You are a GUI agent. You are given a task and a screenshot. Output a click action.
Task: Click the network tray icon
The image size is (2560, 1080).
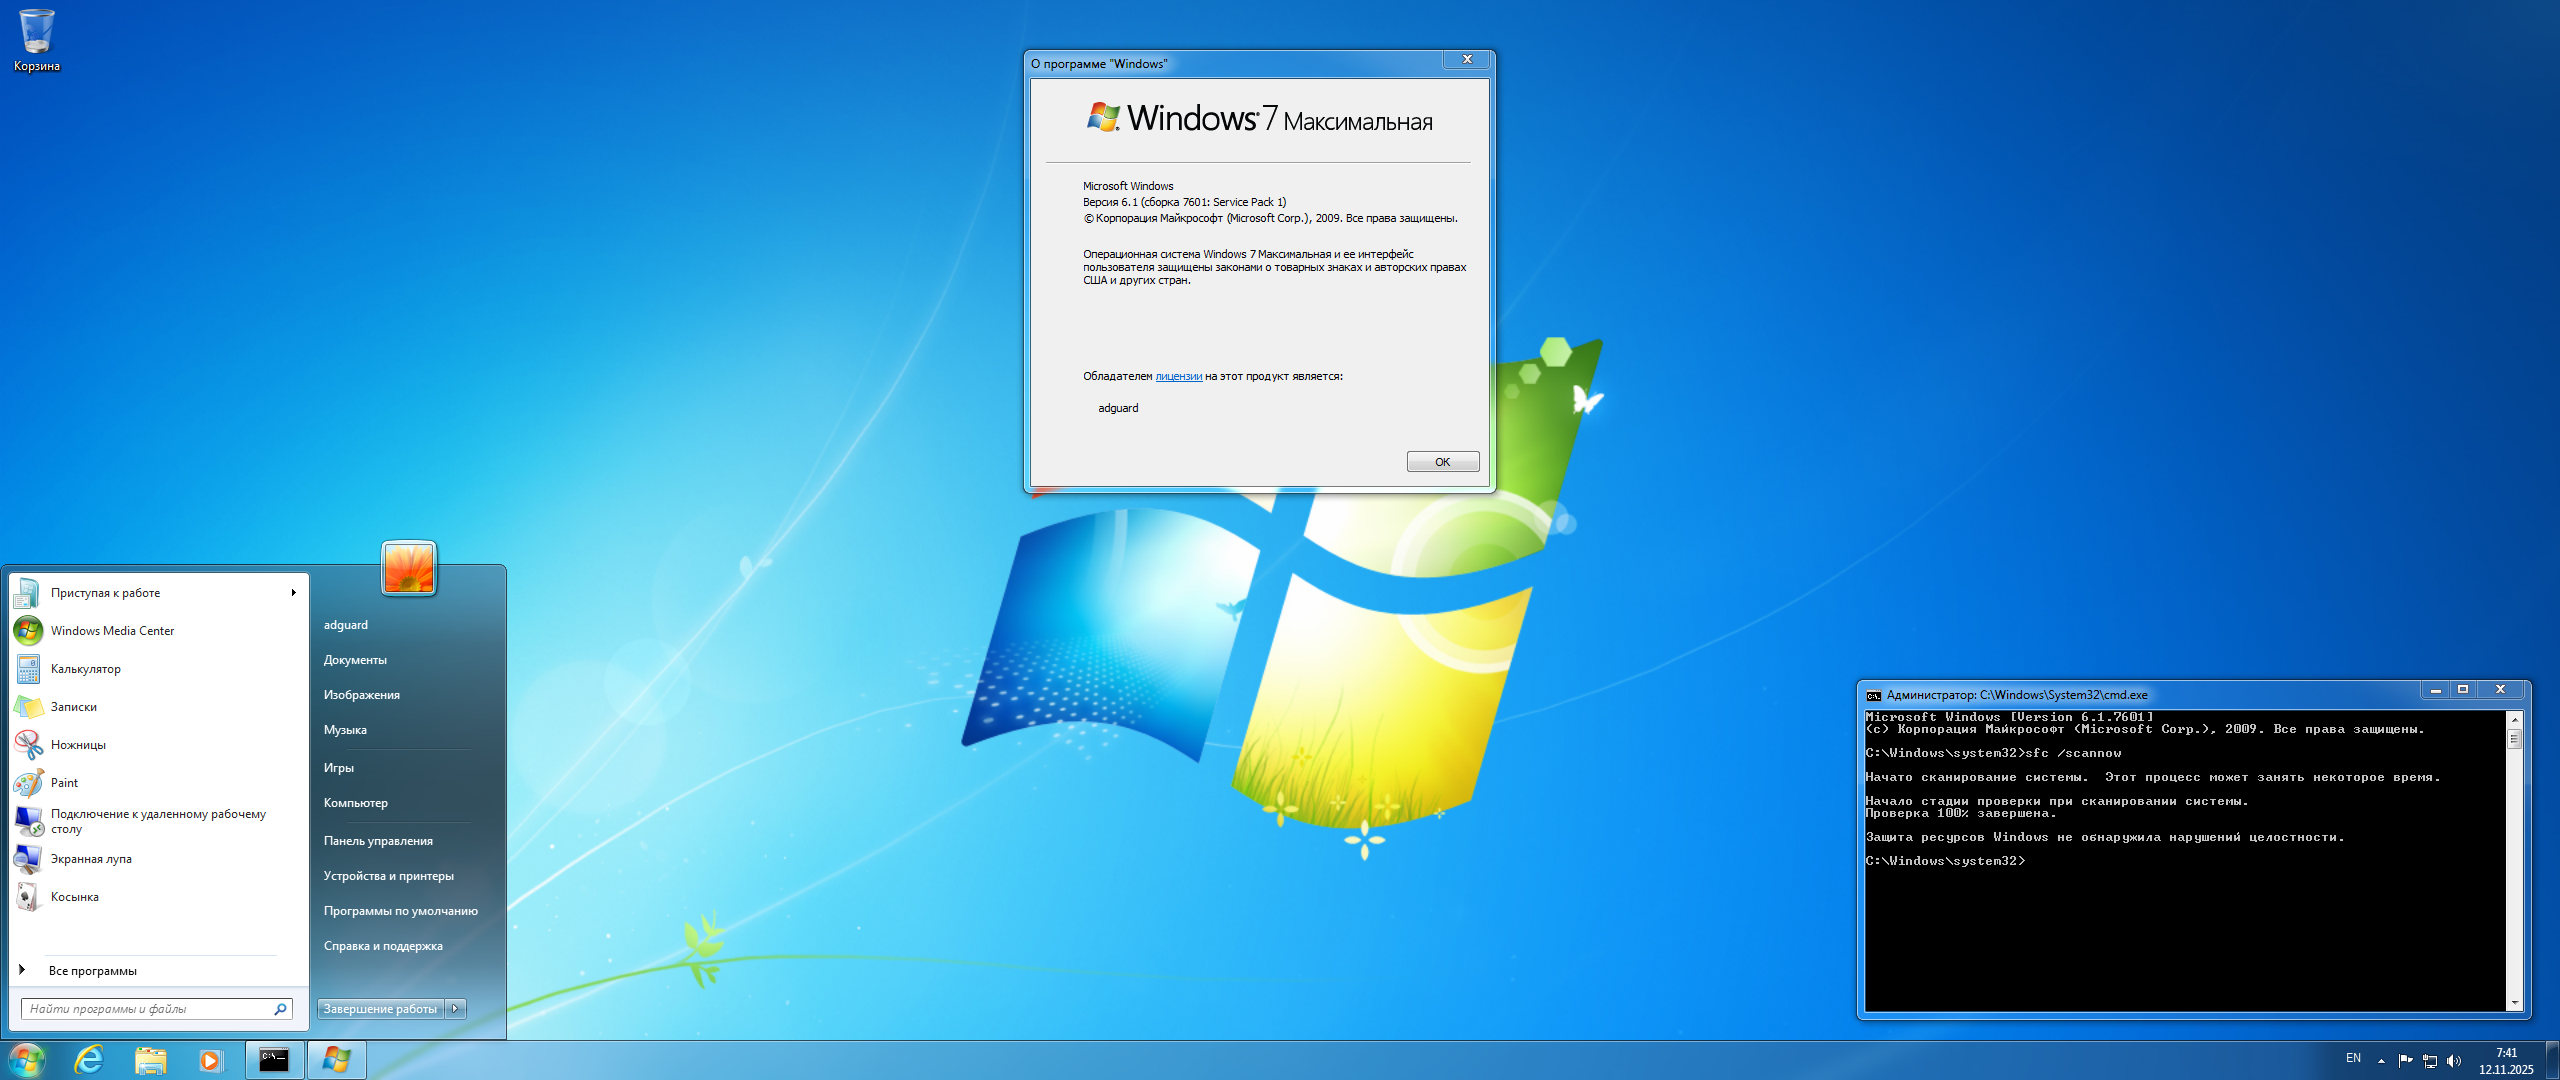coord(2429,1061)
